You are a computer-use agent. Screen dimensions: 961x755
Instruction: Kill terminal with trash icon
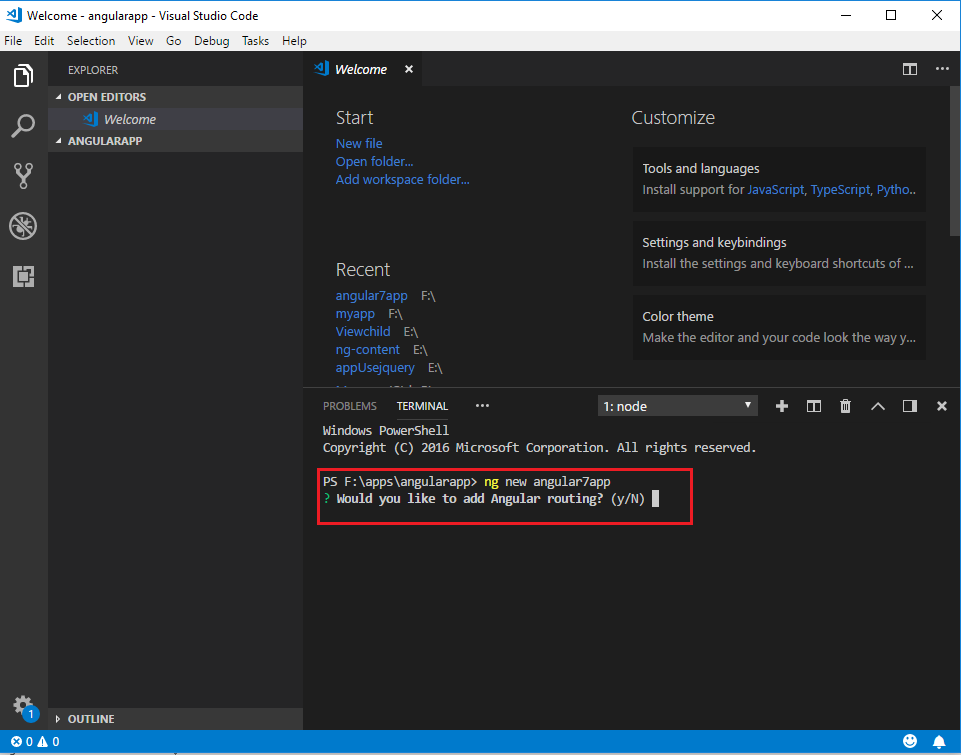845,406
